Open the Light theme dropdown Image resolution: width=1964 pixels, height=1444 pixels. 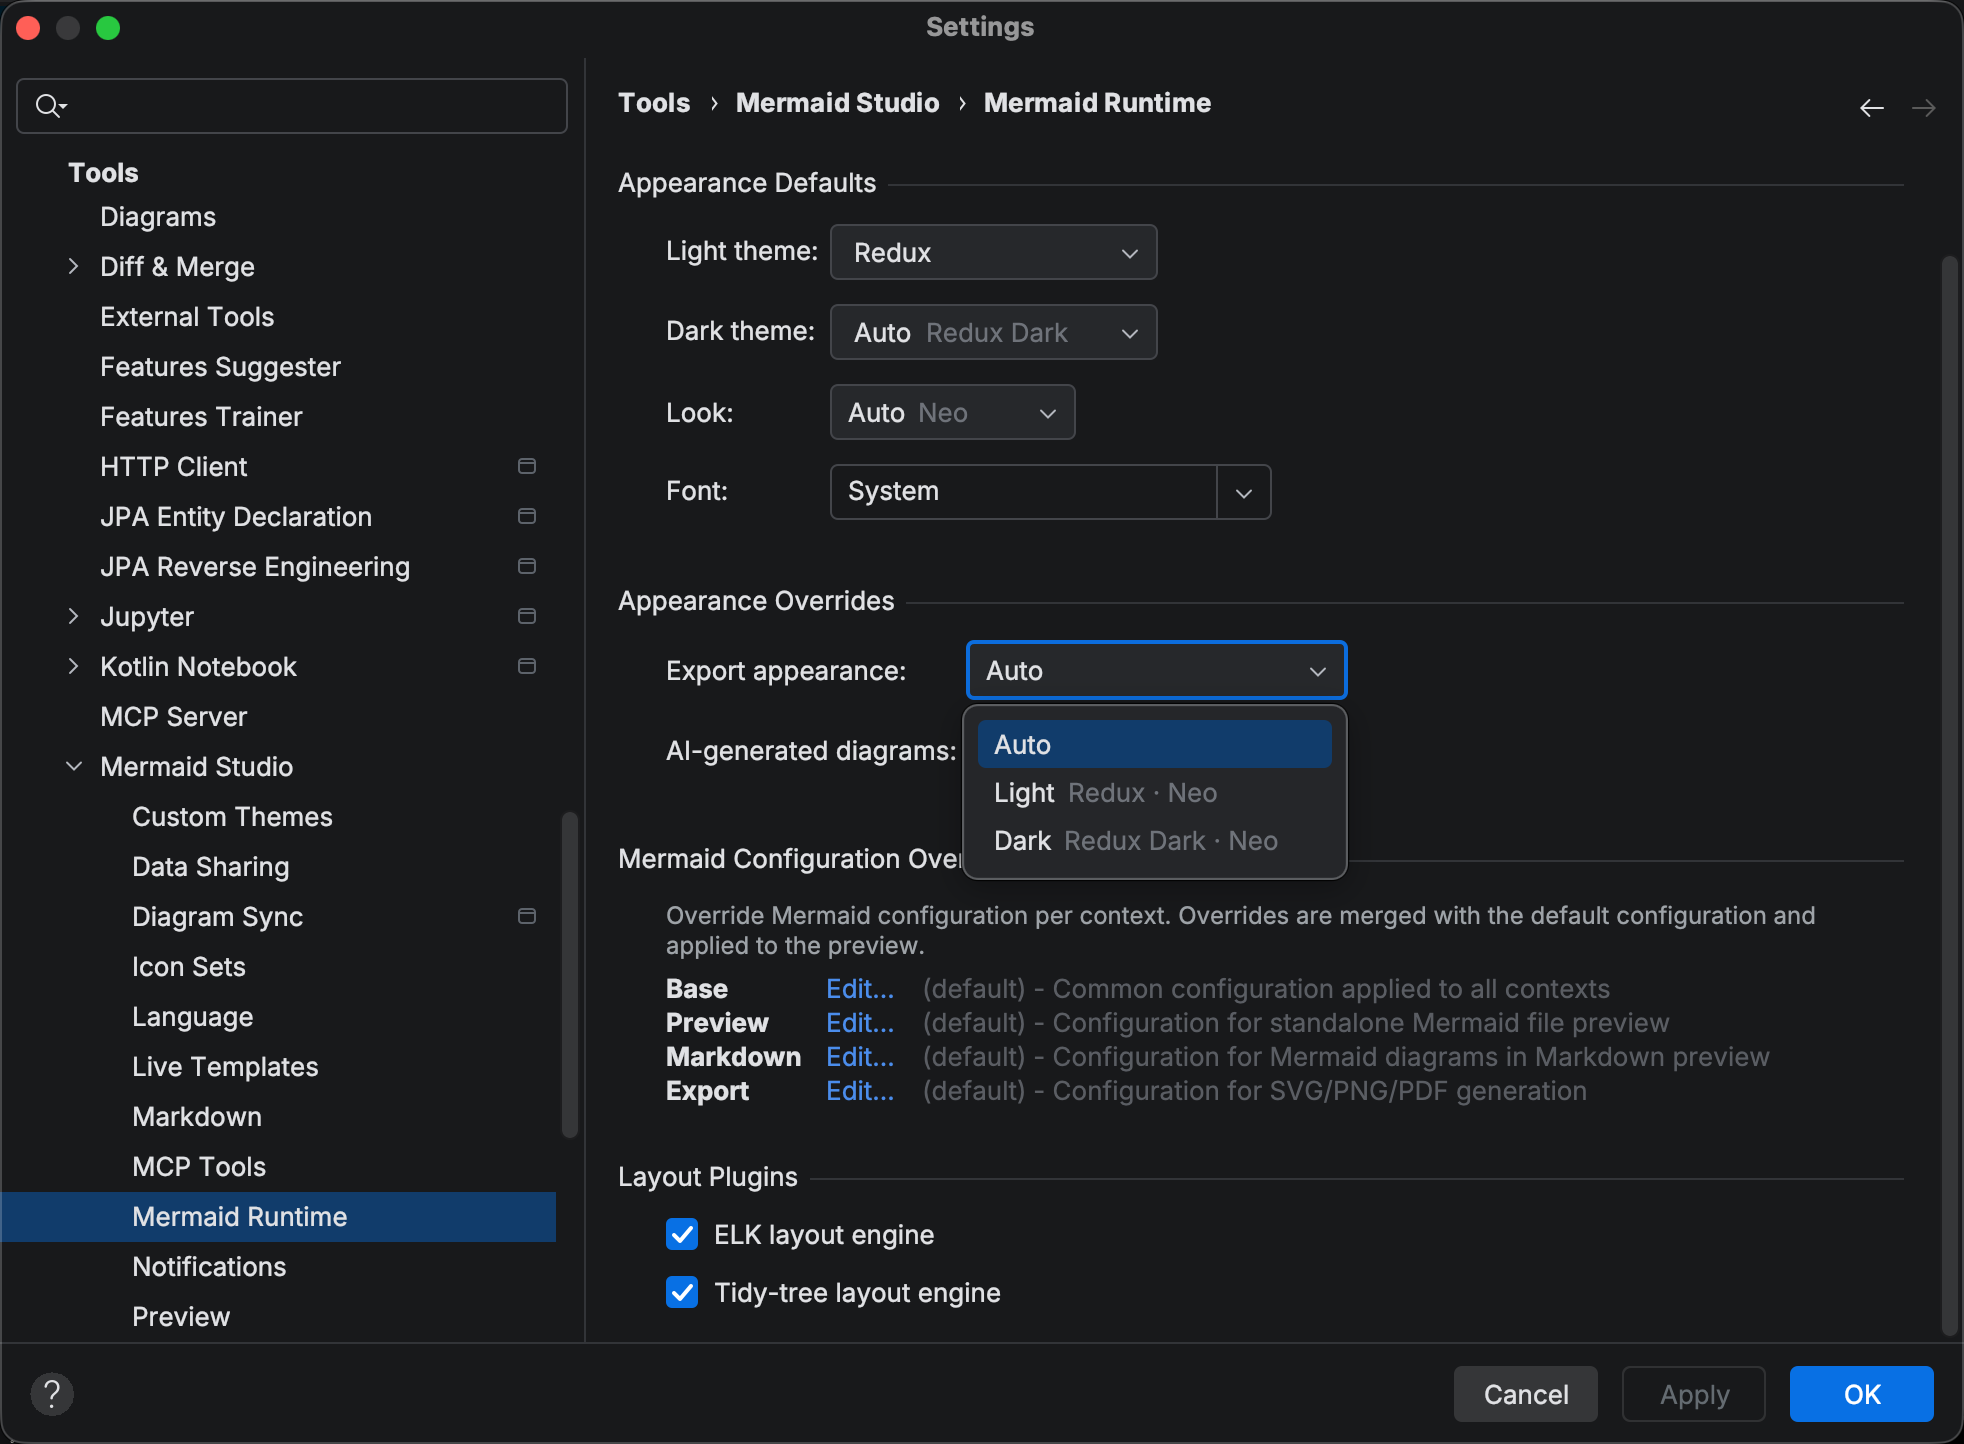pos(993,252)
